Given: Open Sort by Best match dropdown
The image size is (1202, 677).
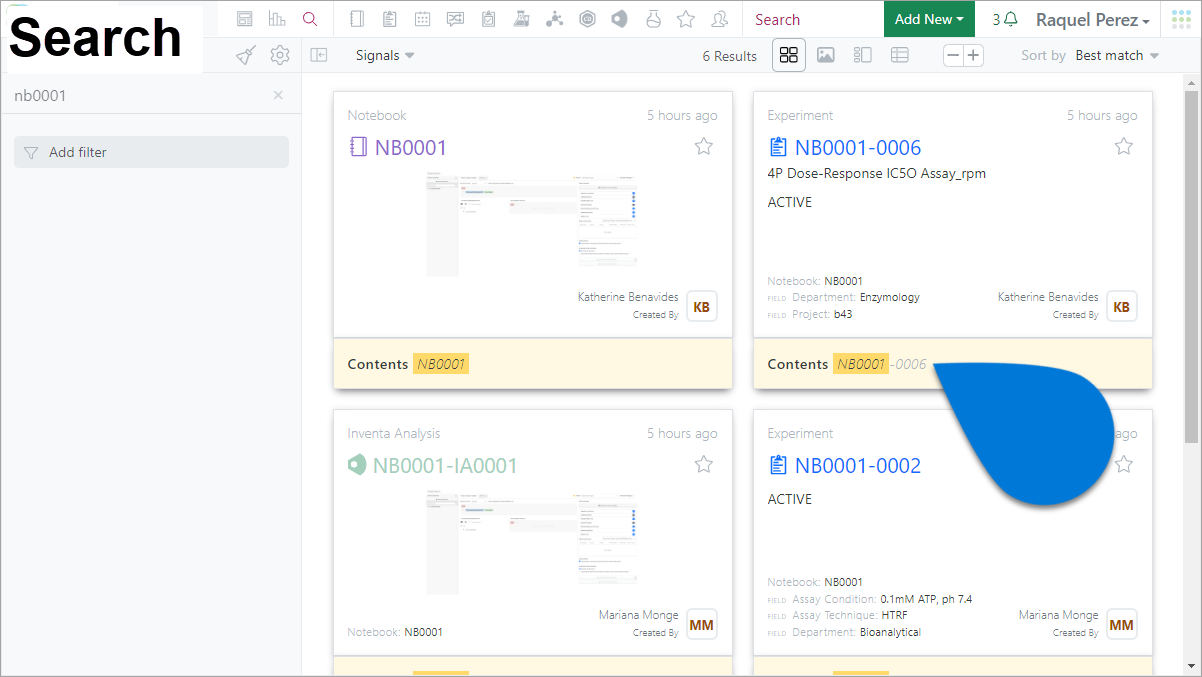Looking at the screenshot, I should point(1117,55).
